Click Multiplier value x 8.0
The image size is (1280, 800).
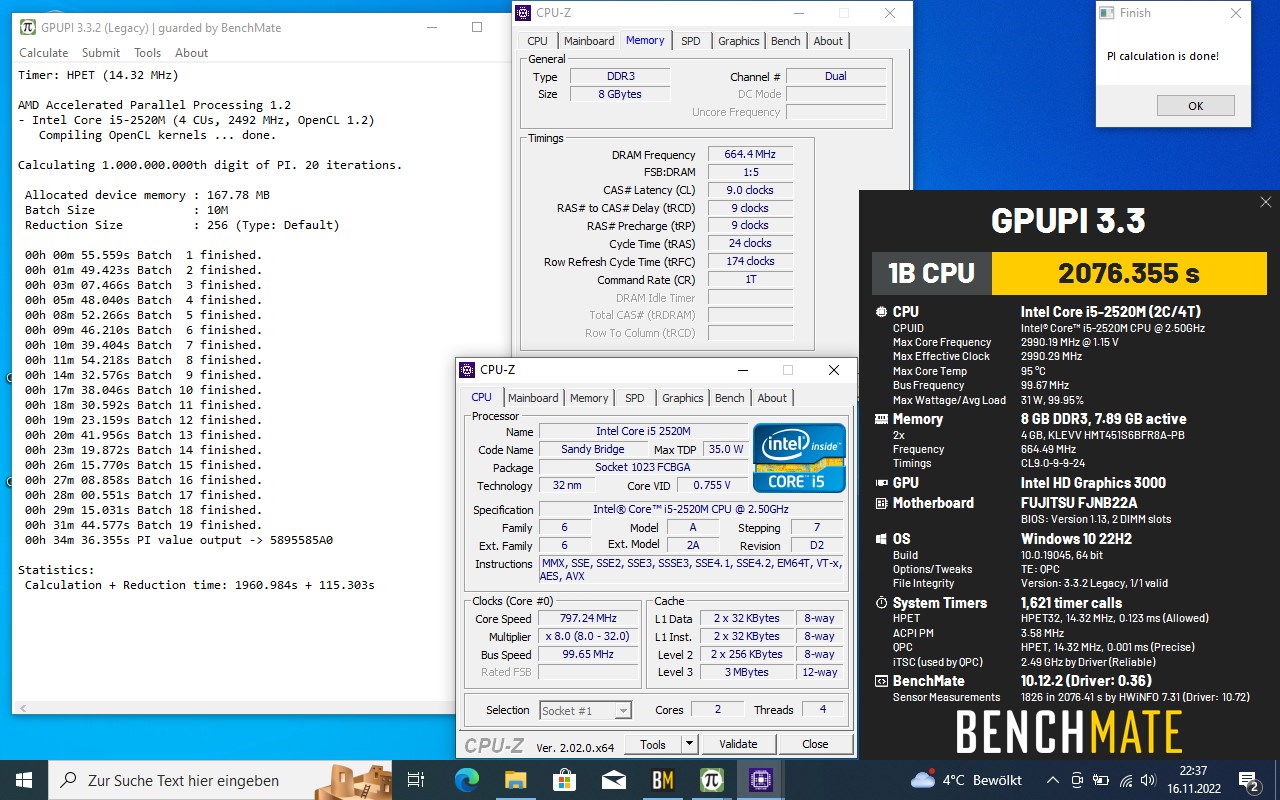tap(588, 636)
